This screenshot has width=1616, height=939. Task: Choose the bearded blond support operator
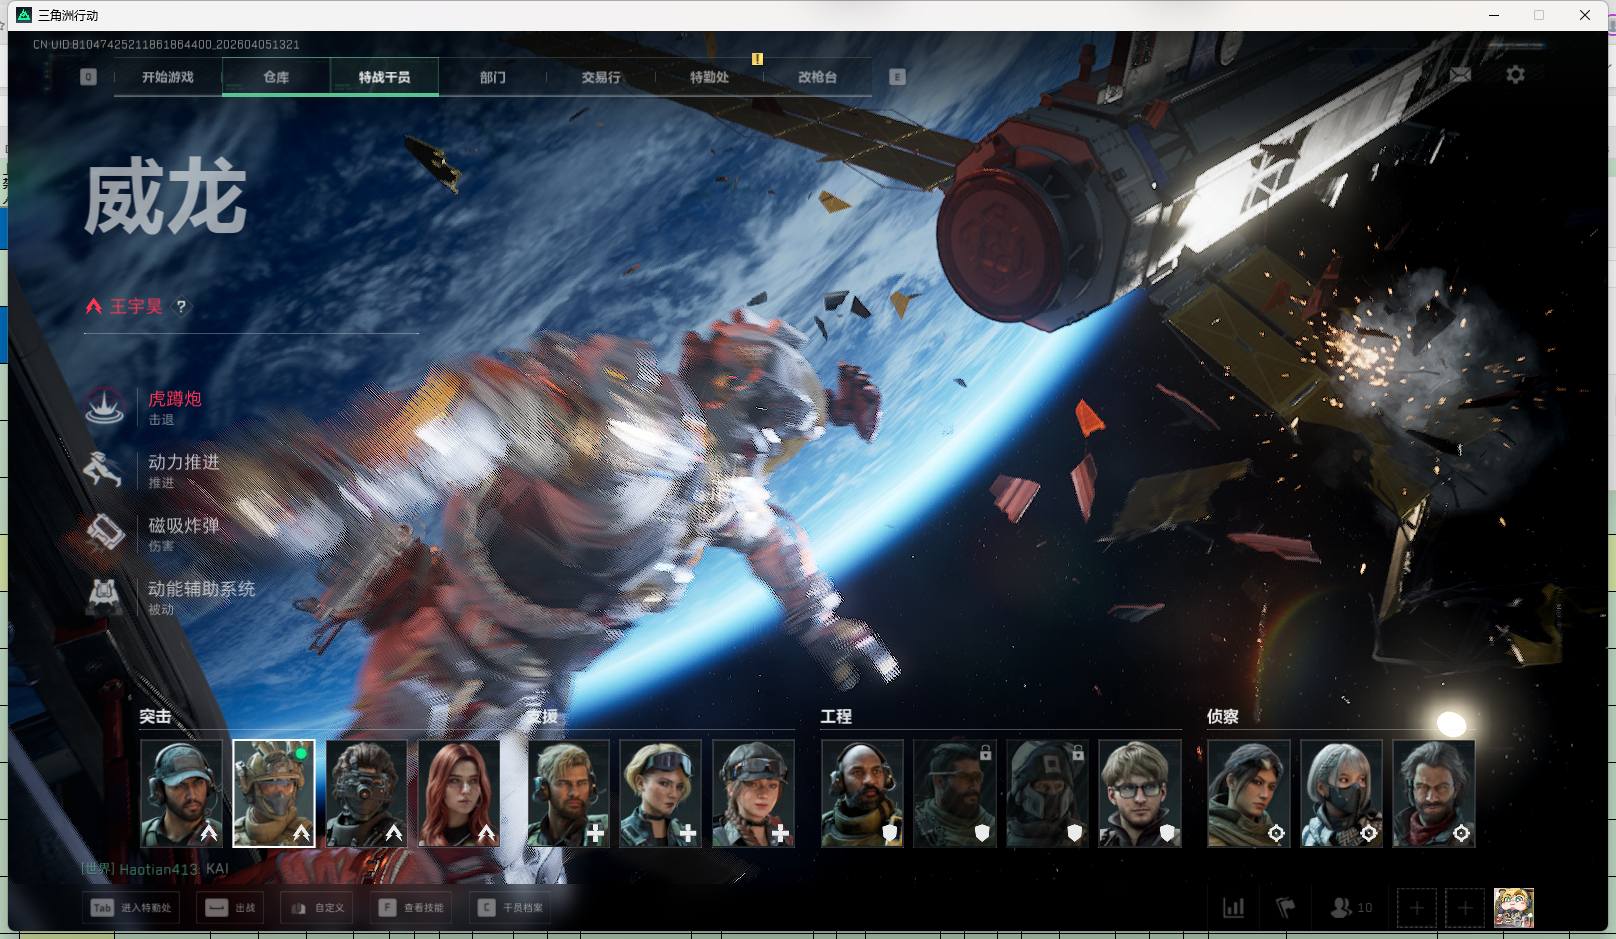click(x=568, y=793)
